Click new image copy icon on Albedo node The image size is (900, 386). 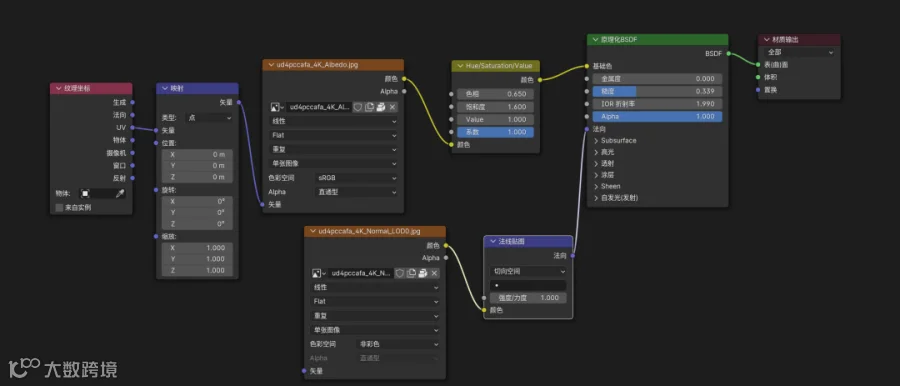tap(370, 107)
